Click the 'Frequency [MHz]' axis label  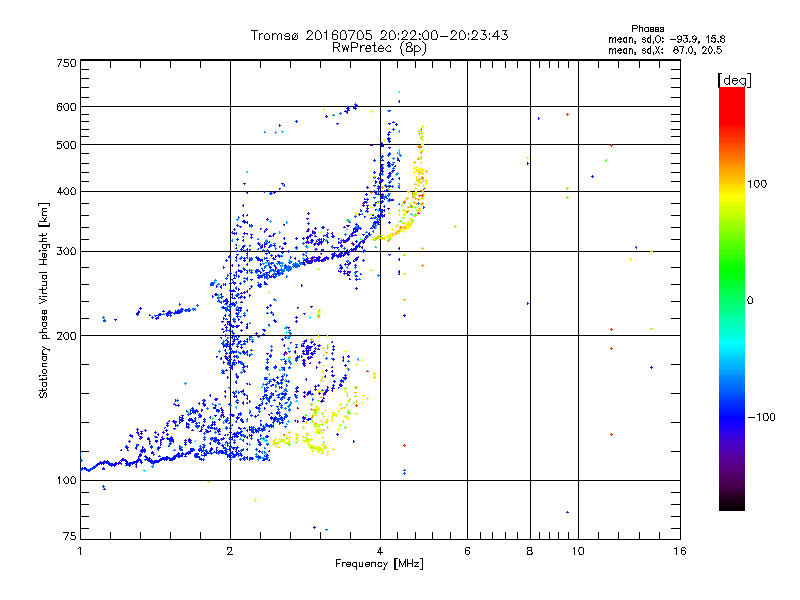coord(379,563)
